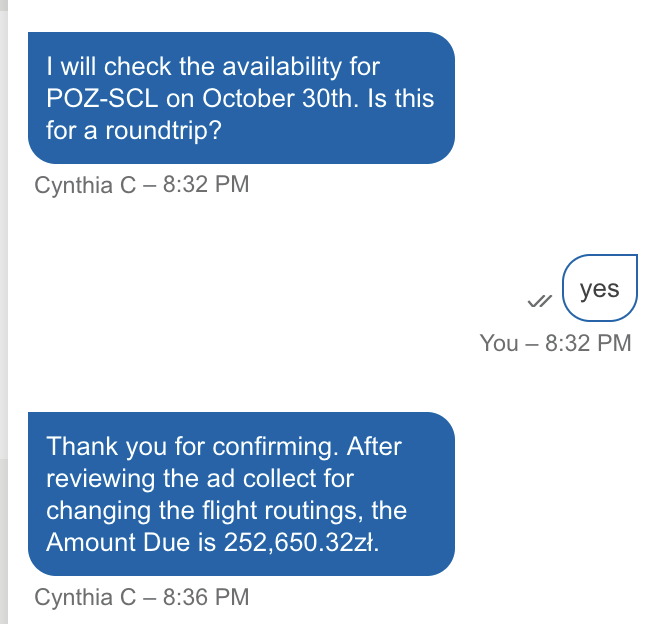Click the 8:32 PM time under Cynthia's message
The width and height of the screenshot is (654, 624).
206,184
